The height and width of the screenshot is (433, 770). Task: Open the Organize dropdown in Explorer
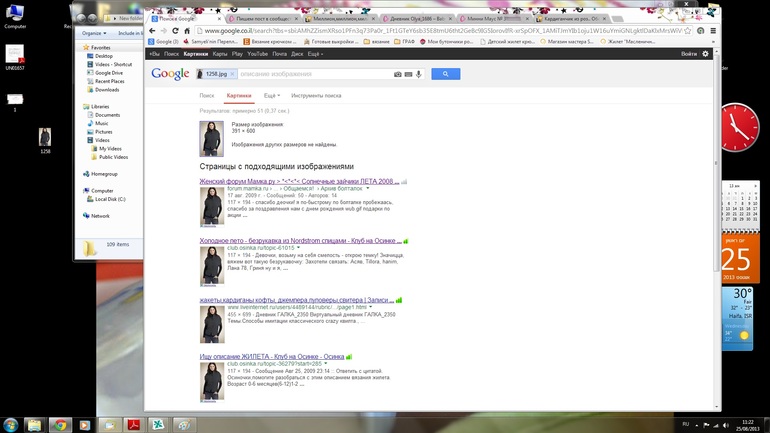click(x=94, y=33)
